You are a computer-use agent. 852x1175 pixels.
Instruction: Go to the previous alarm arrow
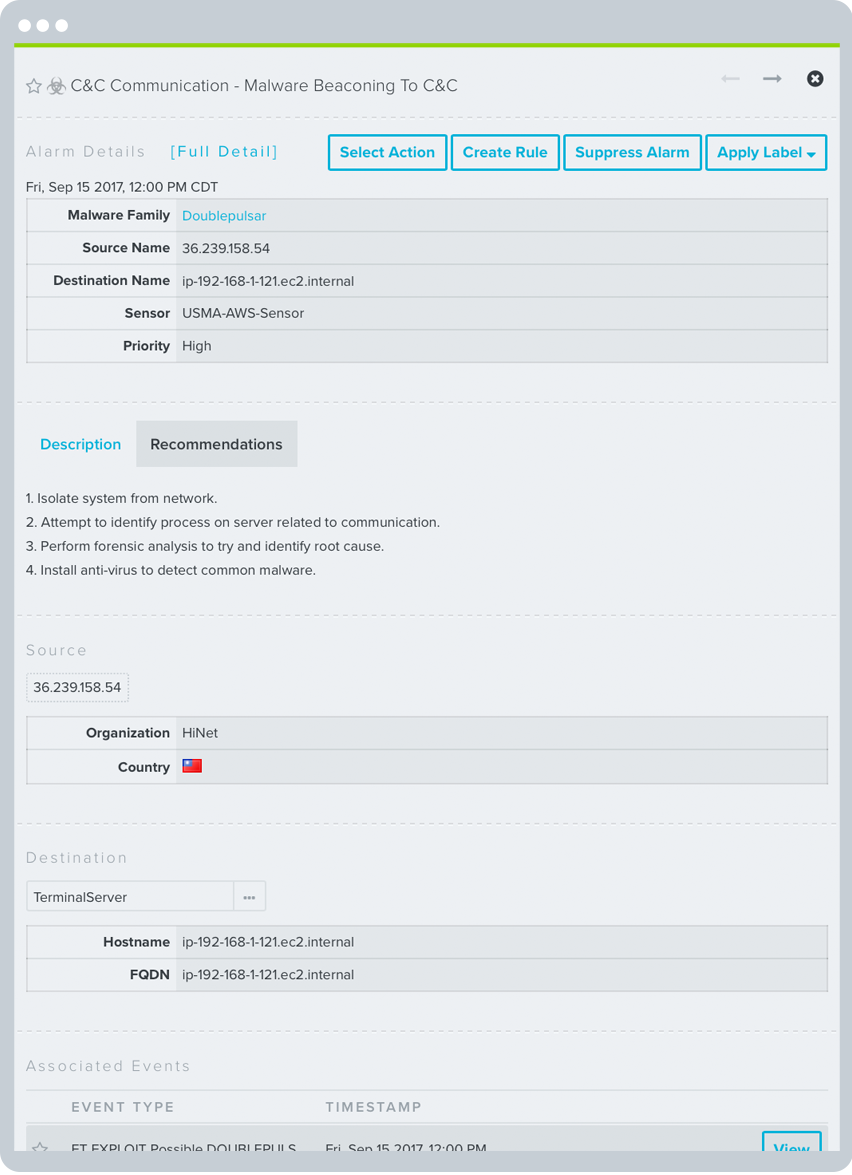pos(730,79)
